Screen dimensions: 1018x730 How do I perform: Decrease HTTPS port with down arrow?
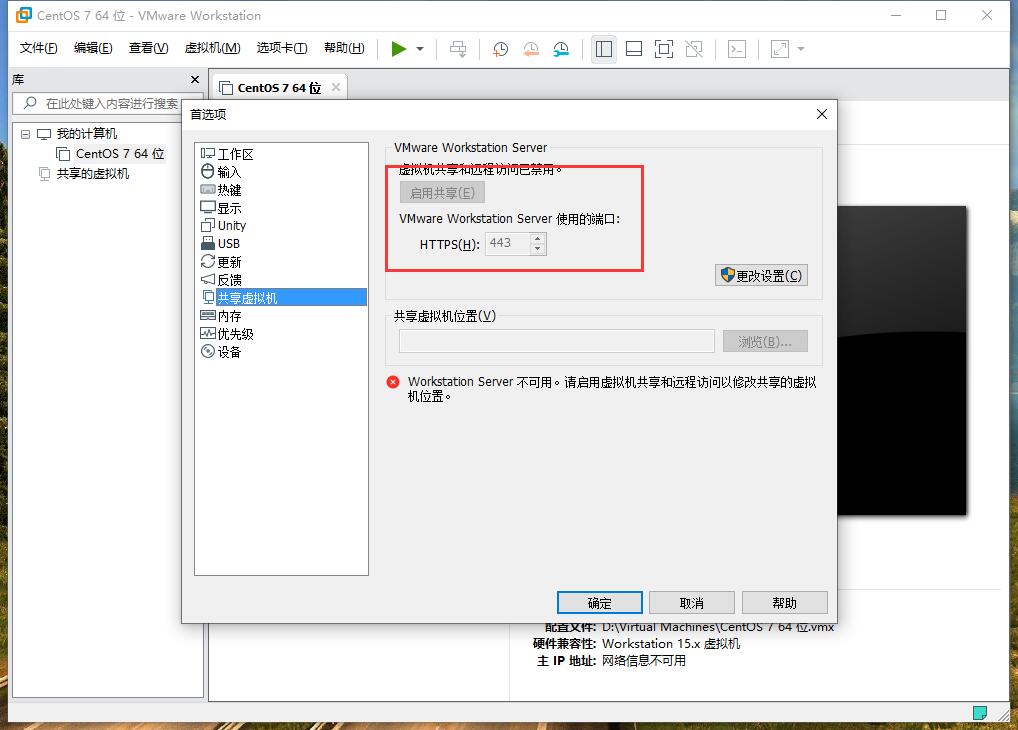tap(538, 249)
